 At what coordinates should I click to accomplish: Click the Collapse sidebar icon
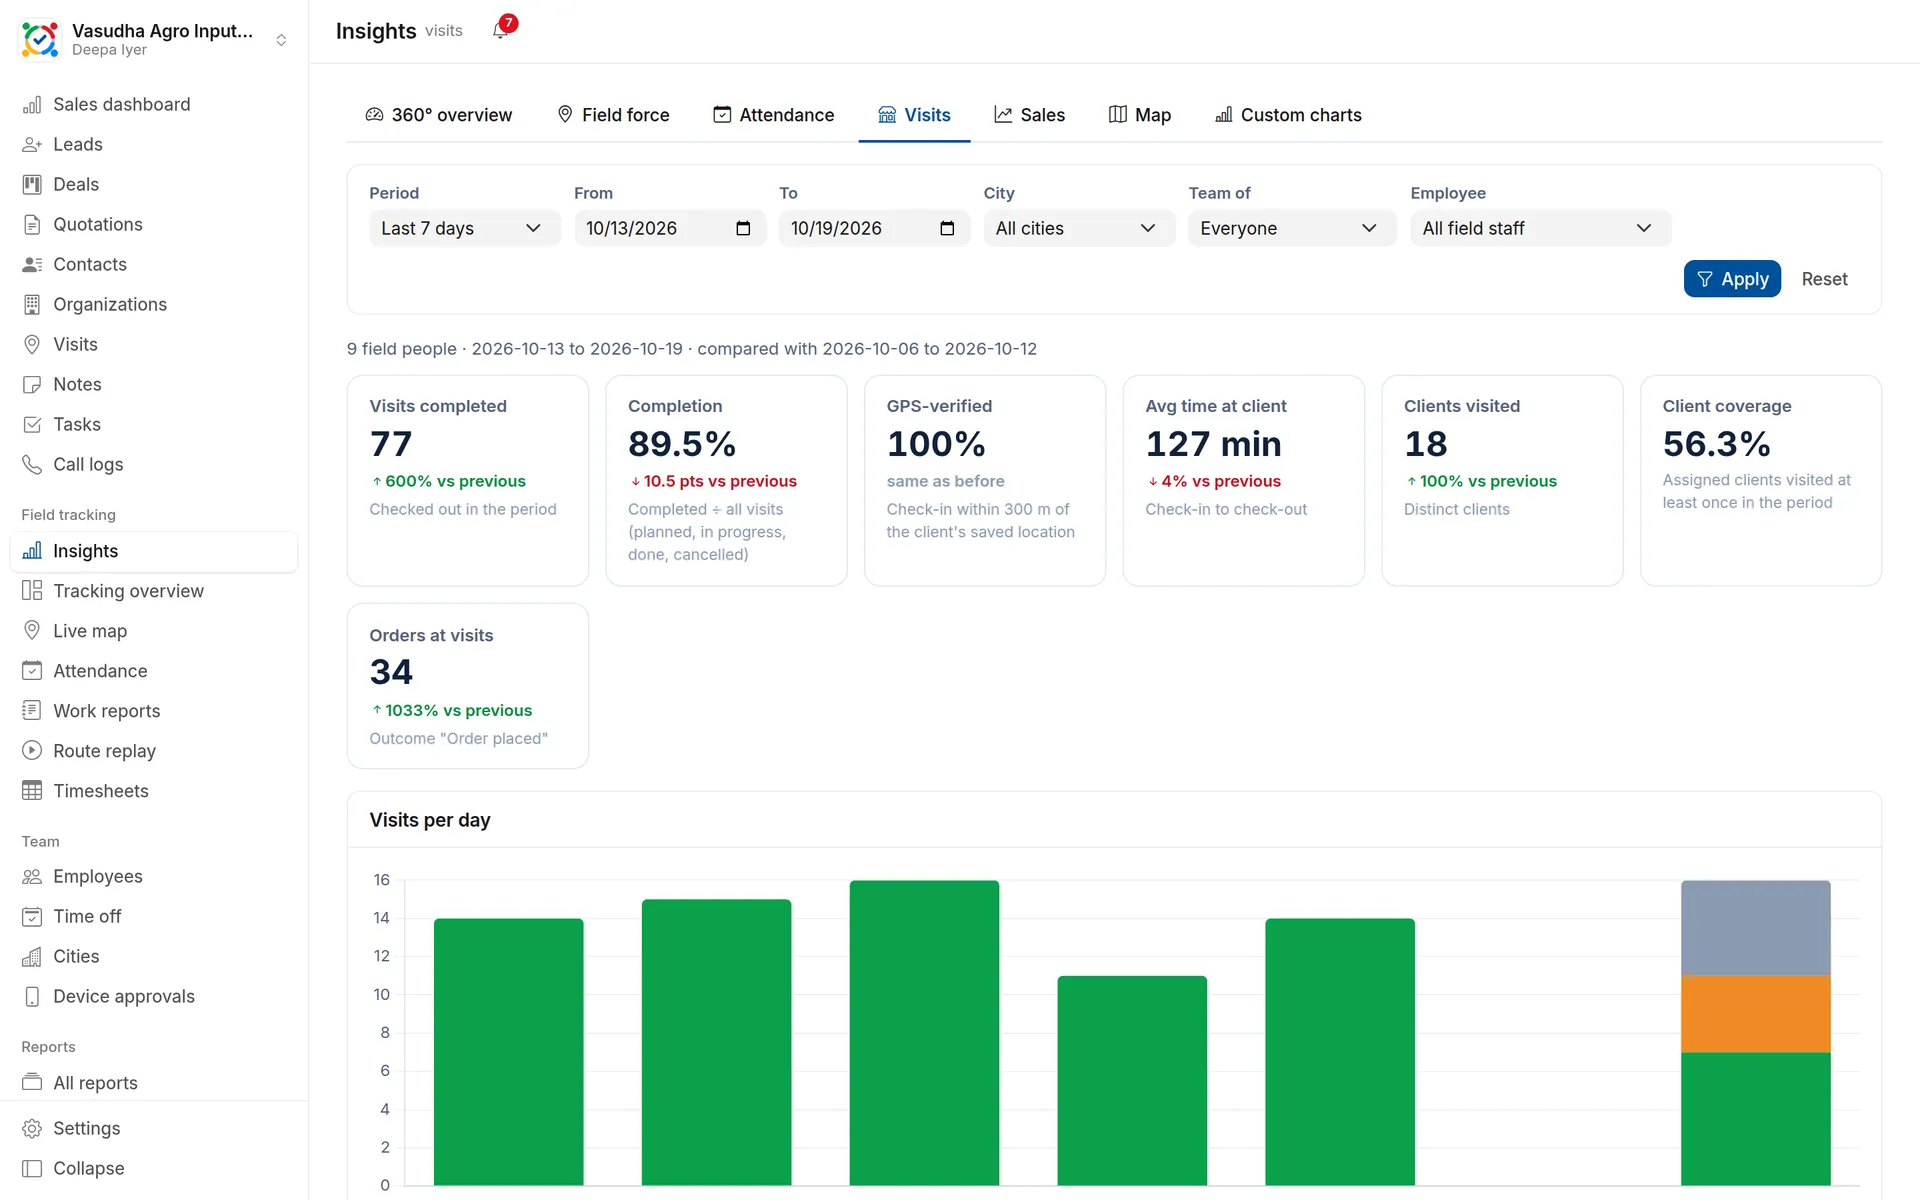point(32,1169)
